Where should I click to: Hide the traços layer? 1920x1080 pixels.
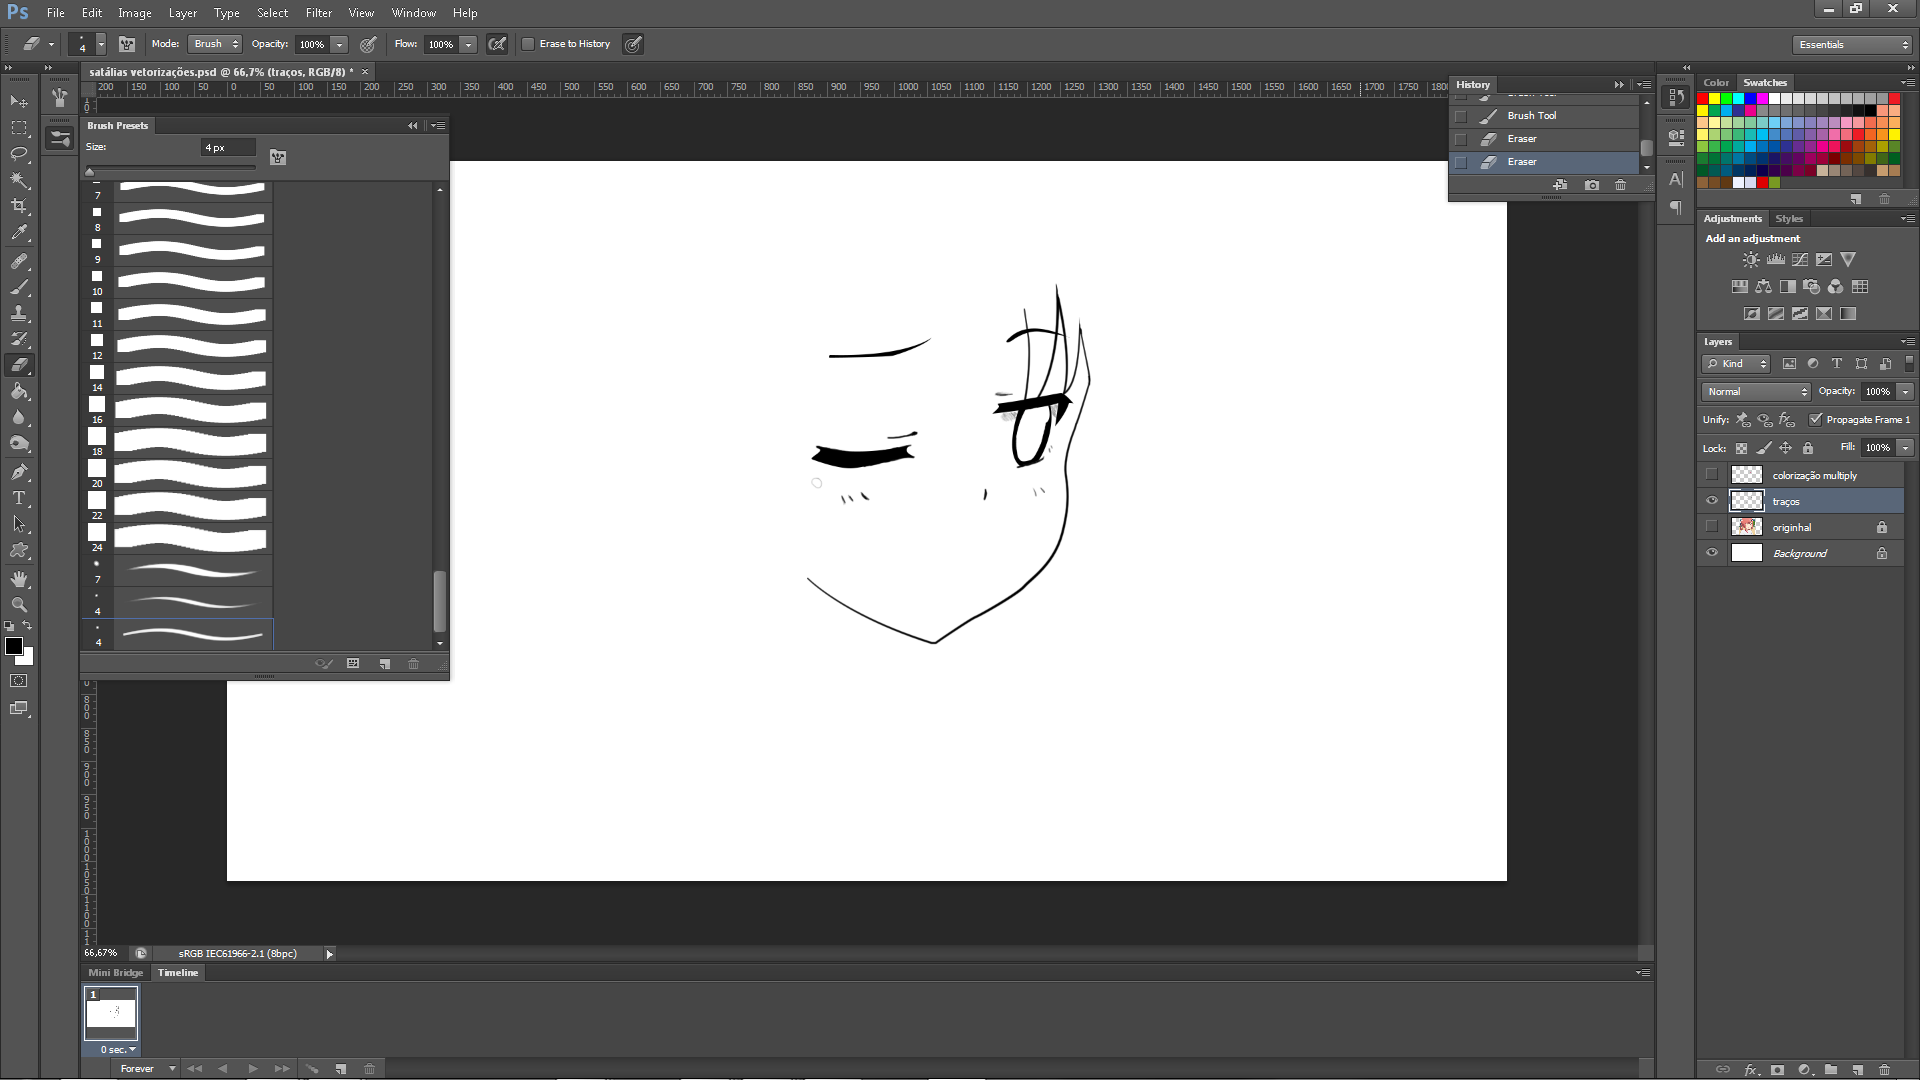(1712, 501)
